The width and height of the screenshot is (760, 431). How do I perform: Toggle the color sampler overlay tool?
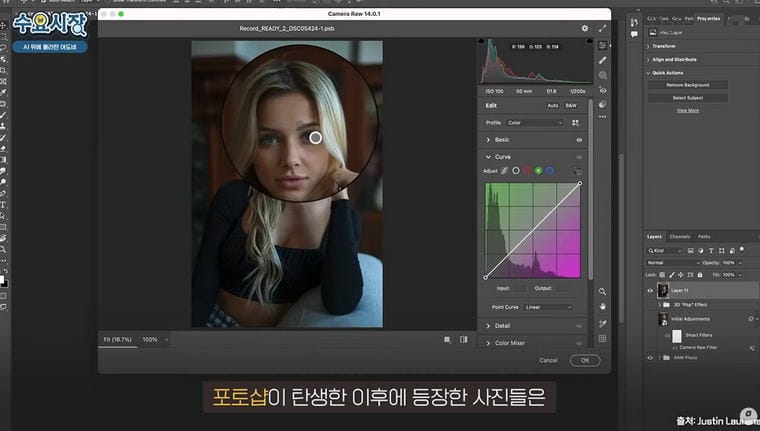click(x=602, y=323)
